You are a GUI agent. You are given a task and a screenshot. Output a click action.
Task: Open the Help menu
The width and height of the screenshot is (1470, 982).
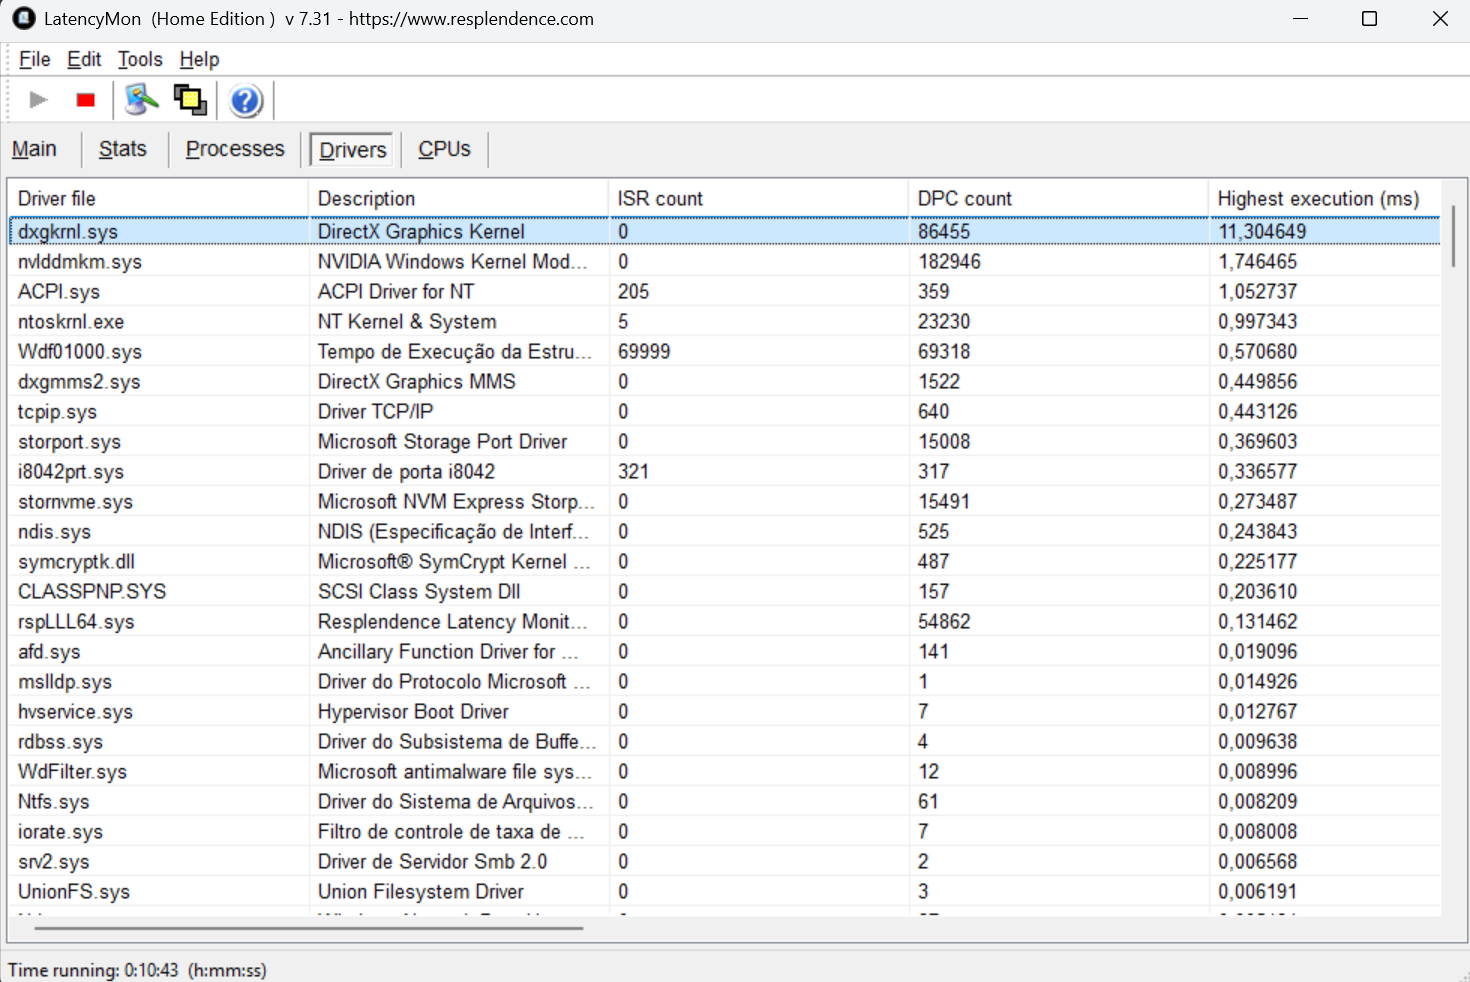[x=199, y=59]
